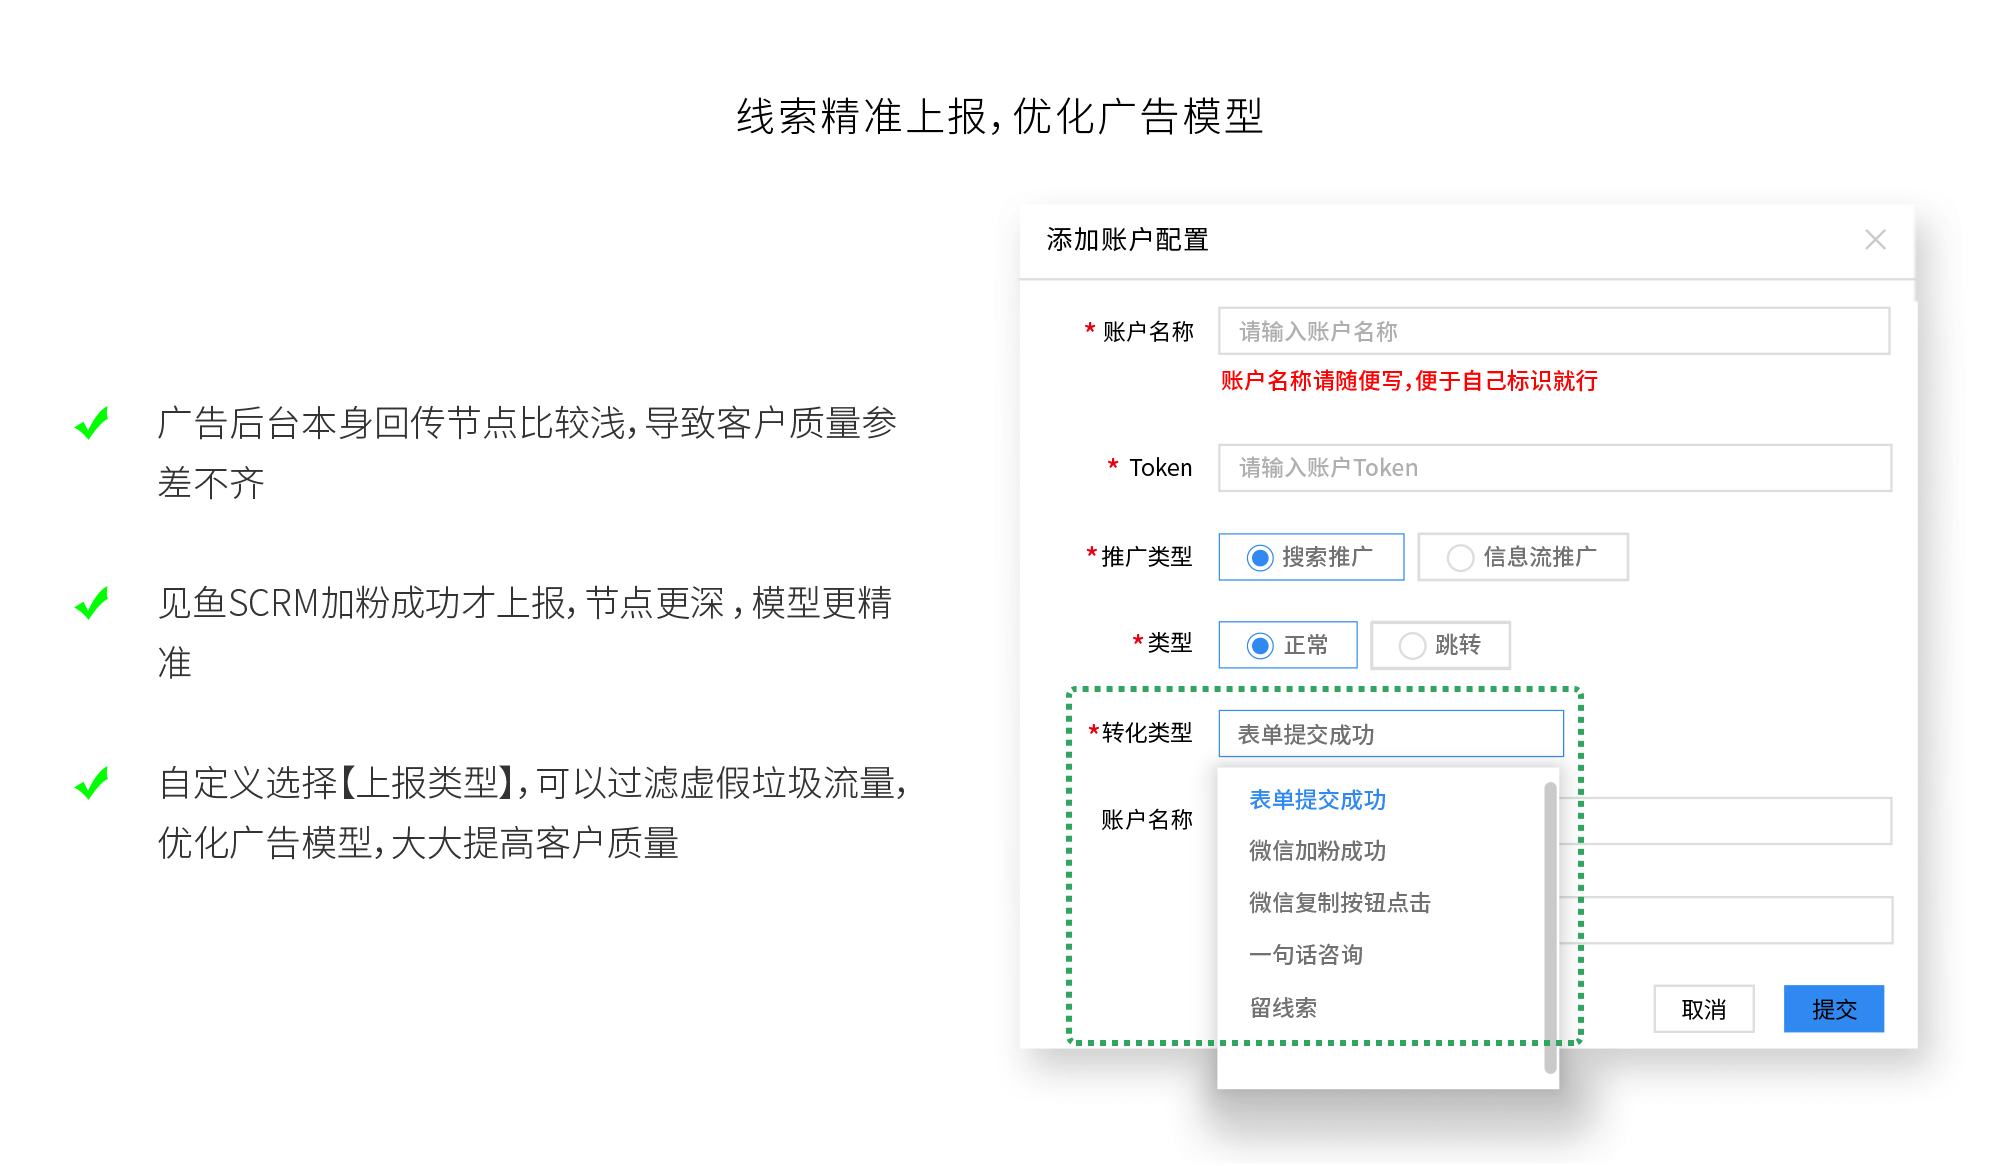Viewport: 2000px width, 1166px height.
Task: Click first green checkmark bullet icon
Action: (x=92, y=424)
